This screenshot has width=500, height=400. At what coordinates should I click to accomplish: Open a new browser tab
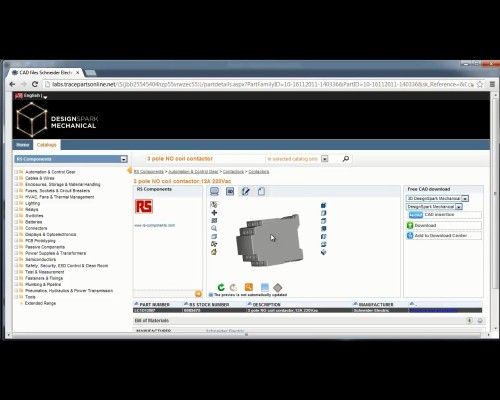[x=90, y=72]
